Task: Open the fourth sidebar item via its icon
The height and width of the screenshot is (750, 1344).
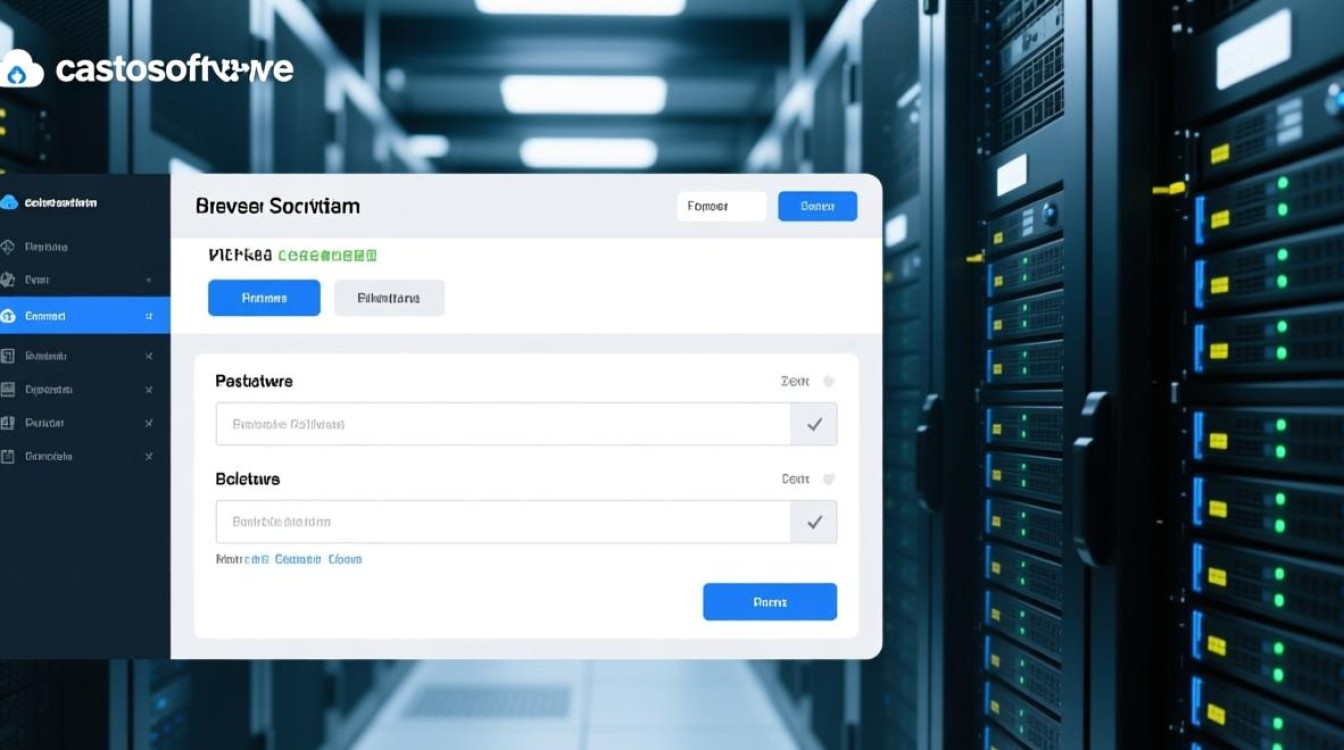Action: (9, 356)
